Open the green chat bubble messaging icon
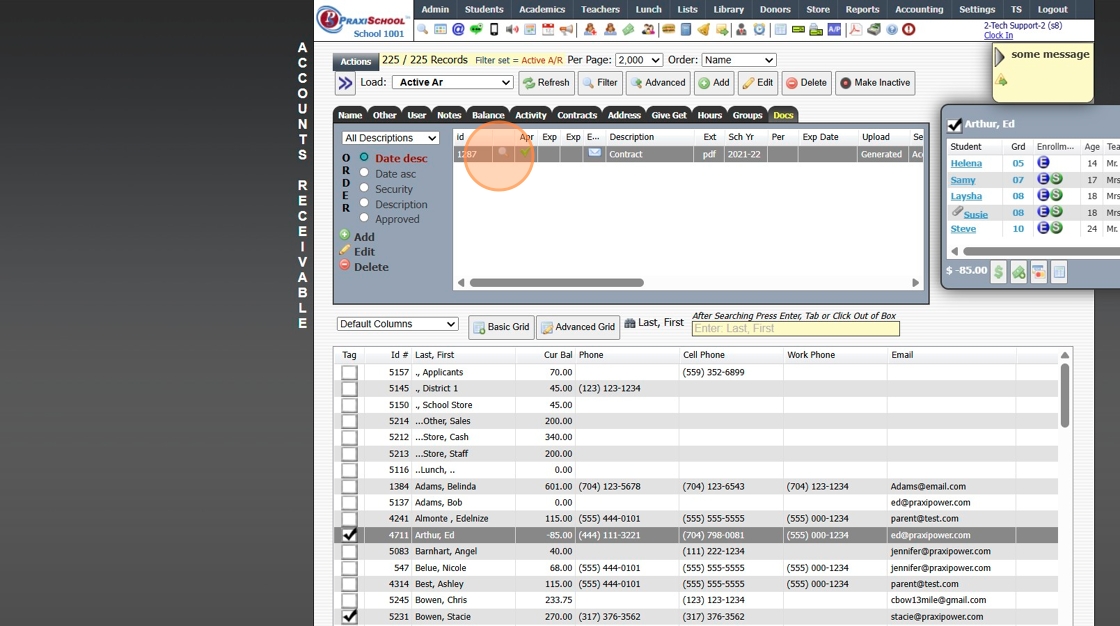Screen dimensions: 1120x626 476,29
